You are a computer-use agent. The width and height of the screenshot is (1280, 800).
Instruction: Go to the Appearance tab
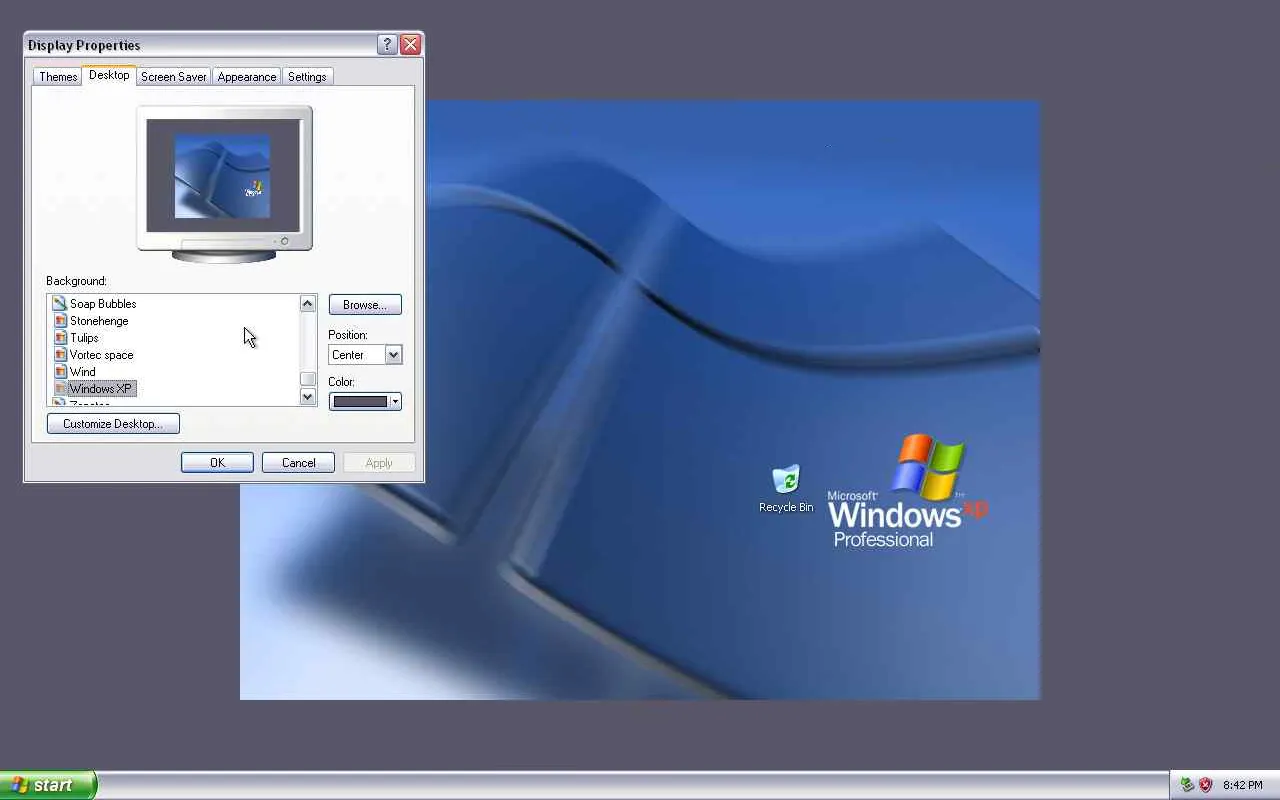247,77
